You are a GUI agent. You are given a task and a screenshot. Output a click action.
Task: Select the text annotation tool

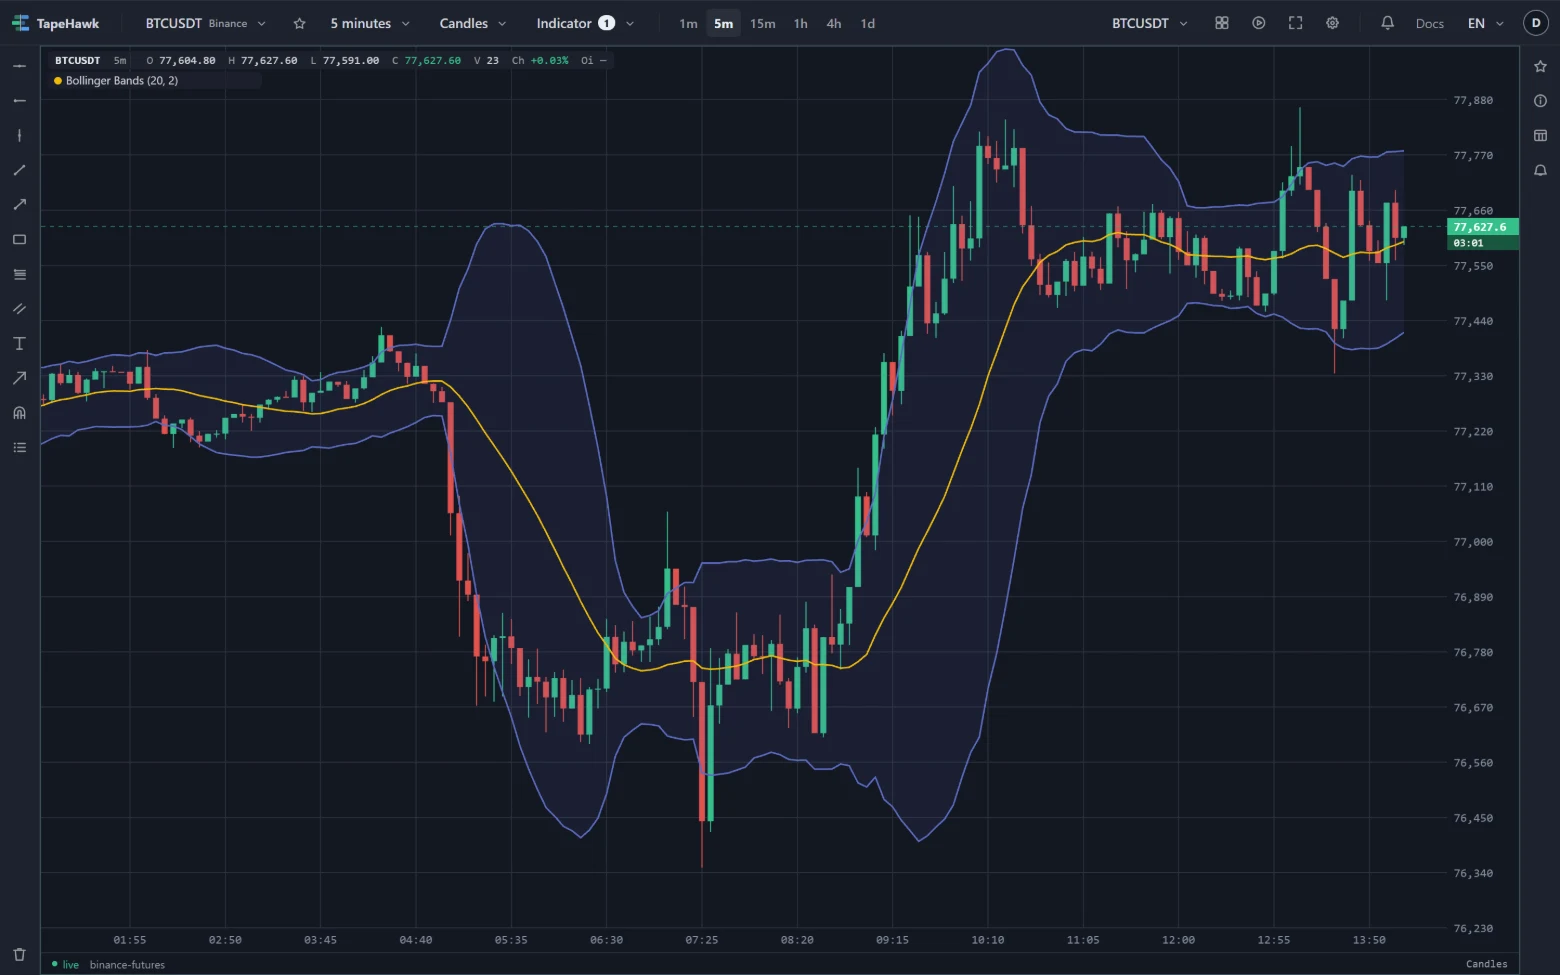click(19, 343)
